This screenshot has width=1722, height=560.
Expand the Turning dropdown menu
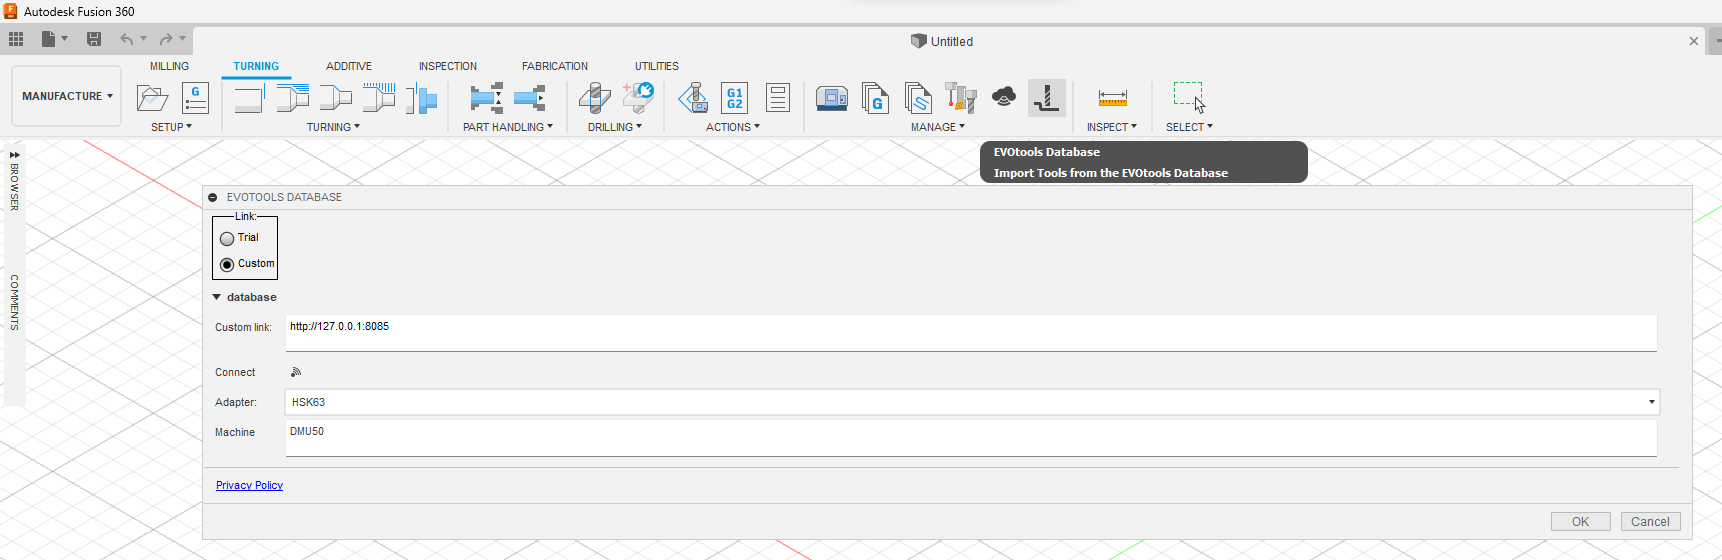coord(333,127)
